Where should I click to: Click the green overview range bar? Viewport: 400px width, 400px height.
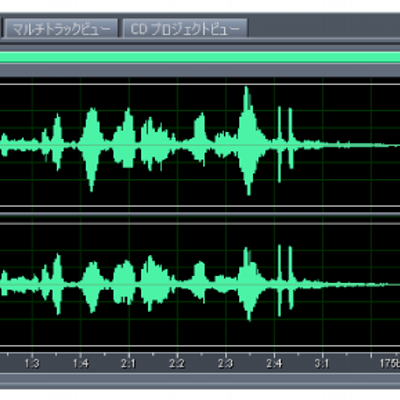coord(200,57)
